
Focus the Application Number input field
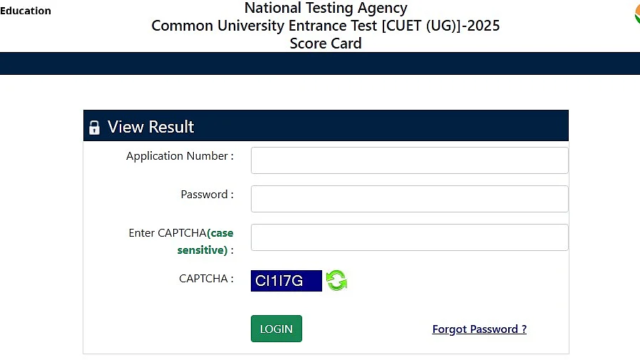[x=409, y=160]
